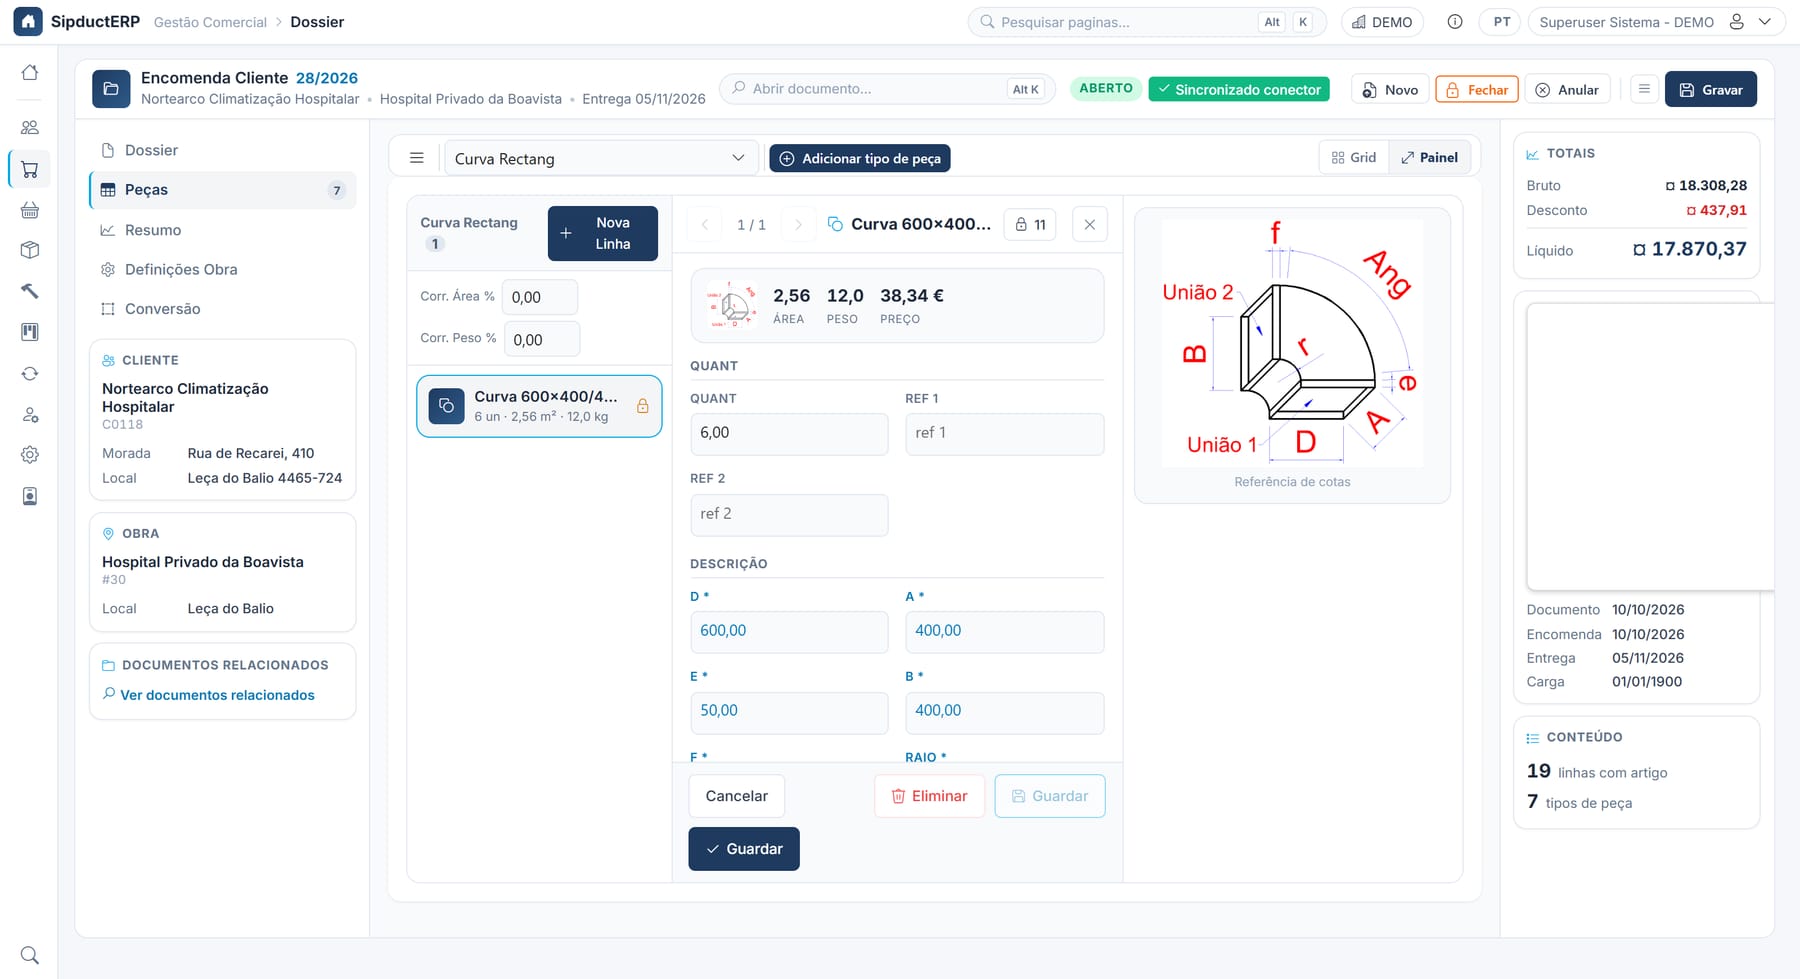Switch to Grid view
This screenshot has width=1800, height=979.
point(1354,158)
